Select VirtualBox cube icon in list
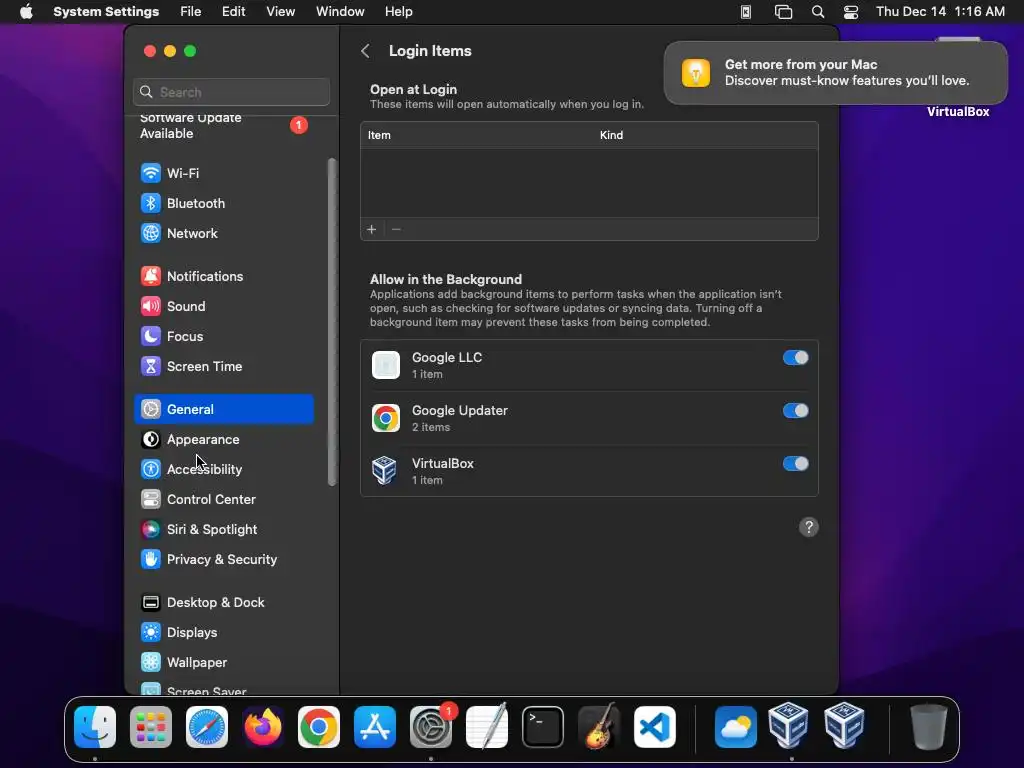Image resolution: width=1024 pixels, height=768 pixels. [384, 471]
